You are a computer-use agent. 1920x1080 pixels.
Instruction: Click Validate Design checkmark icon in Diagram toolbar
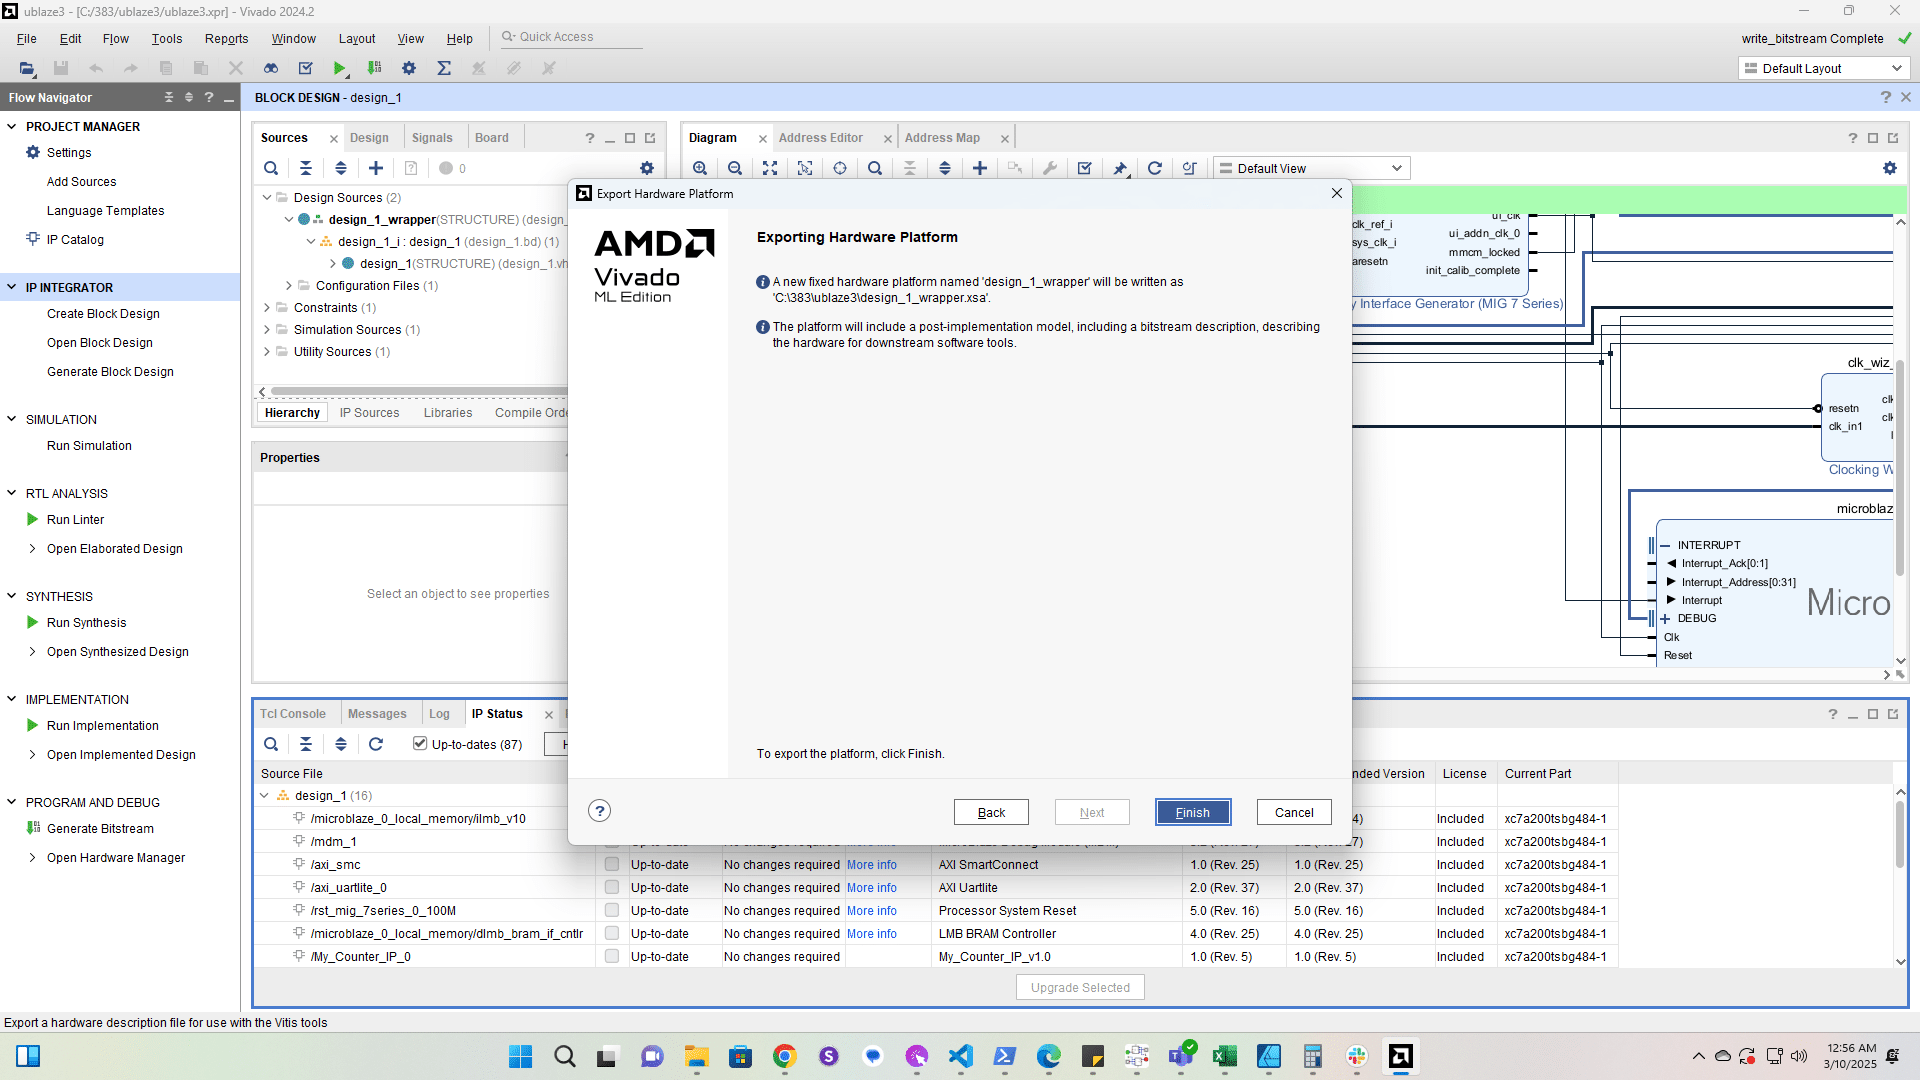click(1085, 168)
